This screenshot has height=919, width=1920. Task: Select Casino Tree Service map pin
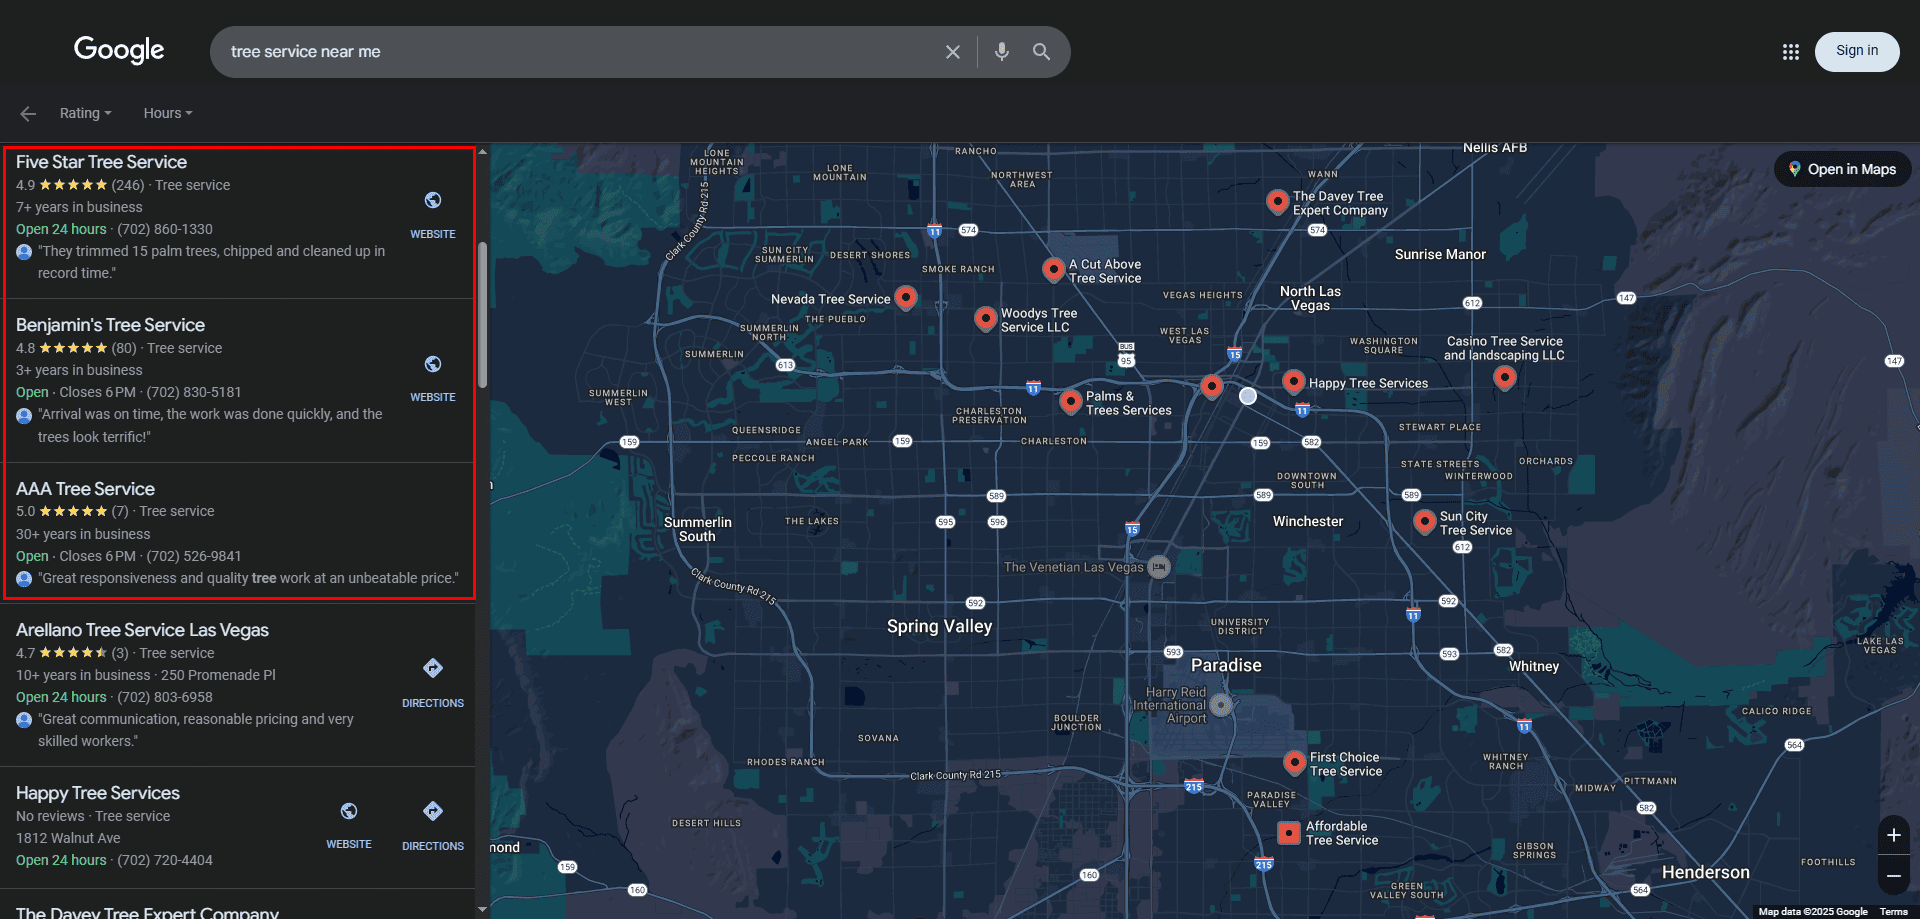(1504, 377)
